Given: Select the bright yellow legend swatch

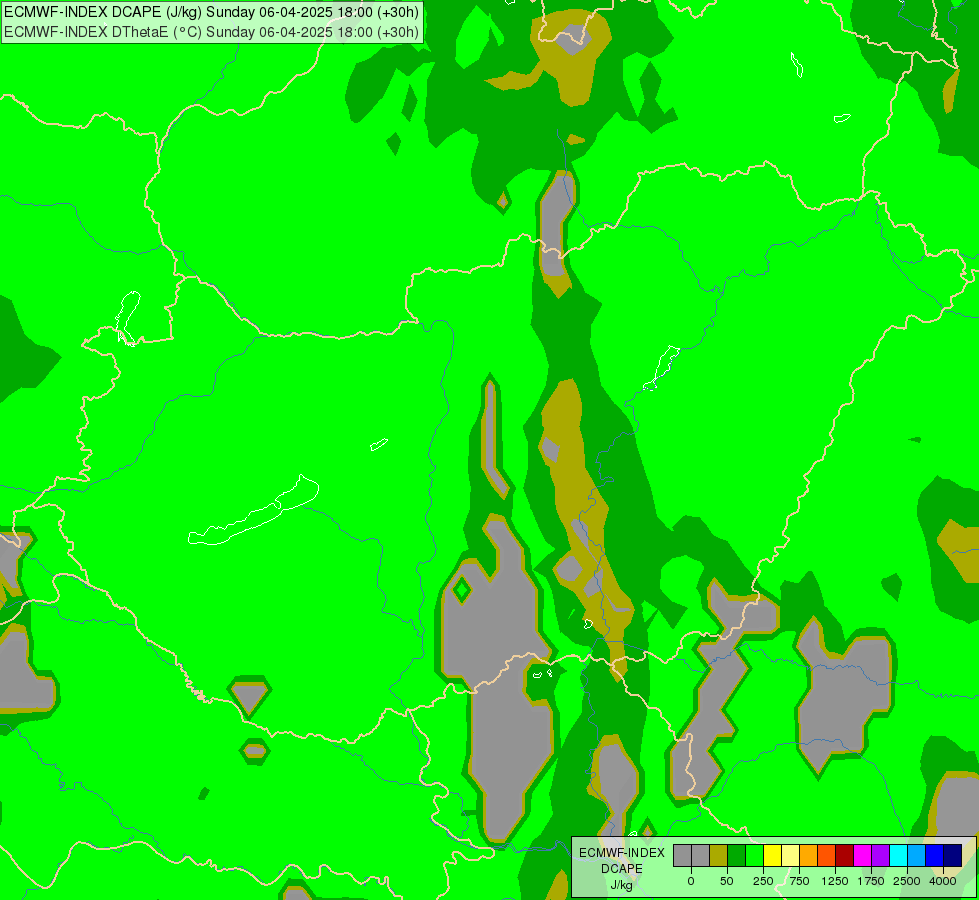Looking at the screenshot, I should point(772,855).
